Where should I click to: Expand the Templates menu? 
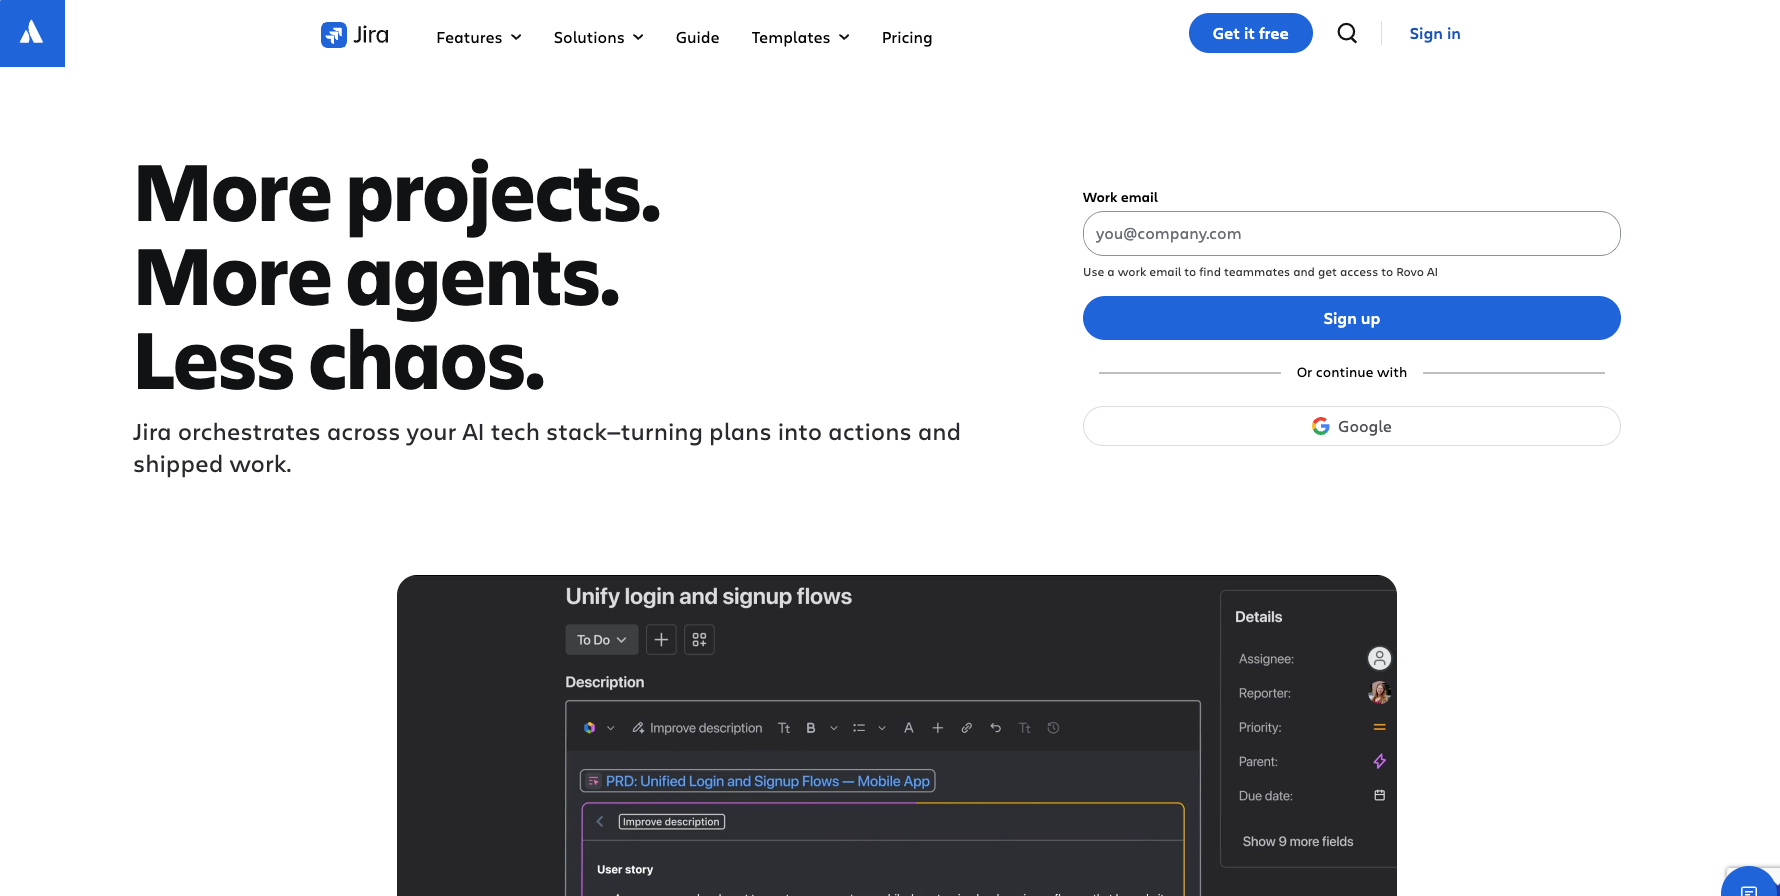[801, 37]
